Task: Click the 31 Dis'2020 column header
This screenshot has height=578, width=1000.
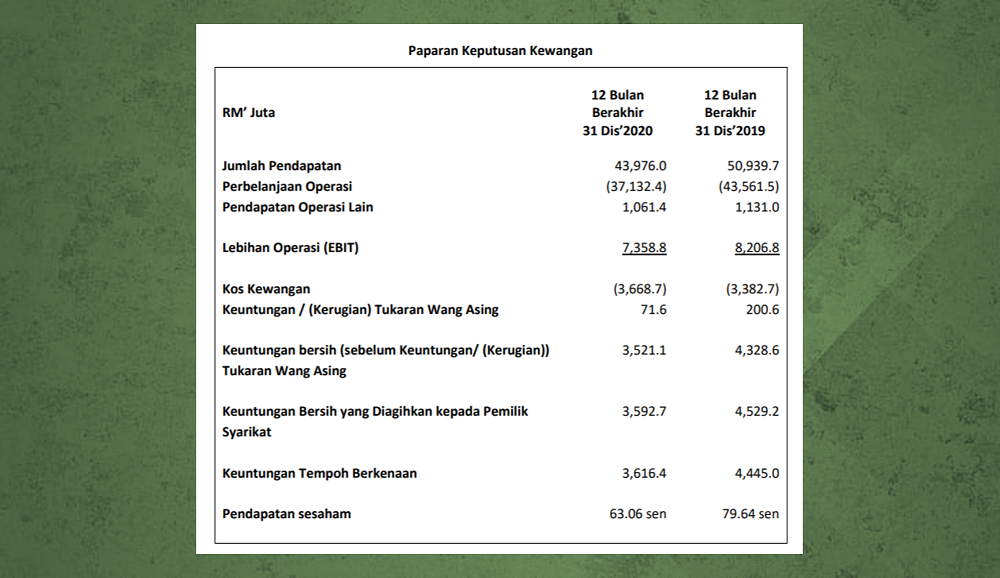Action: (x=617, y=113)
